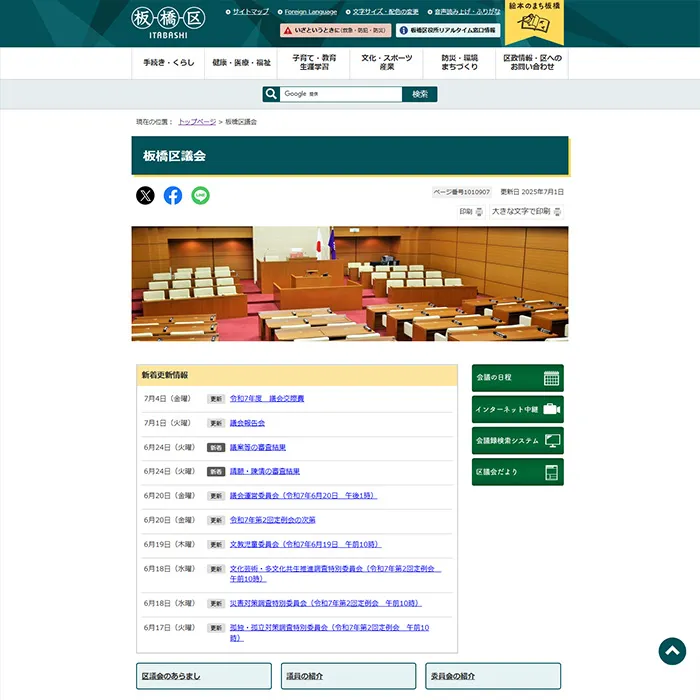This screenshot has height=700, width=700.
Task: Click printer icon beside 大きな文字で印刷
Action: [x=557, y=212]
